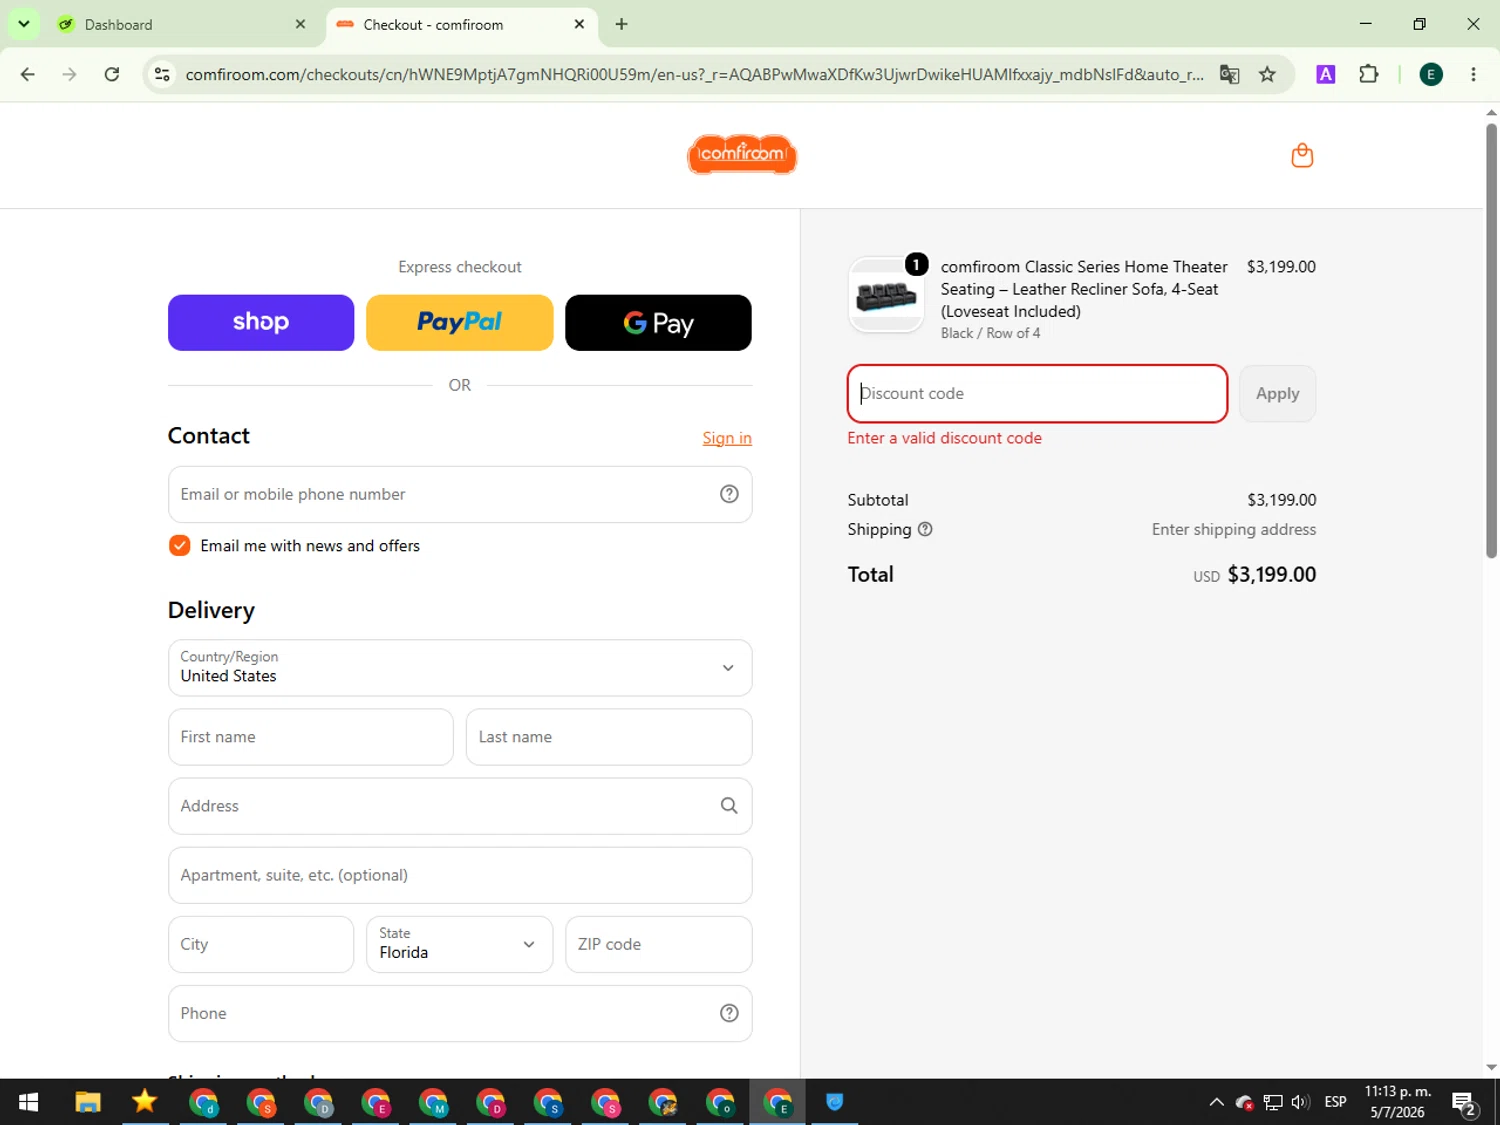Open File Explorer from taskbar
Screen dimensions: 1500x1125
[x=88, y=1102]
